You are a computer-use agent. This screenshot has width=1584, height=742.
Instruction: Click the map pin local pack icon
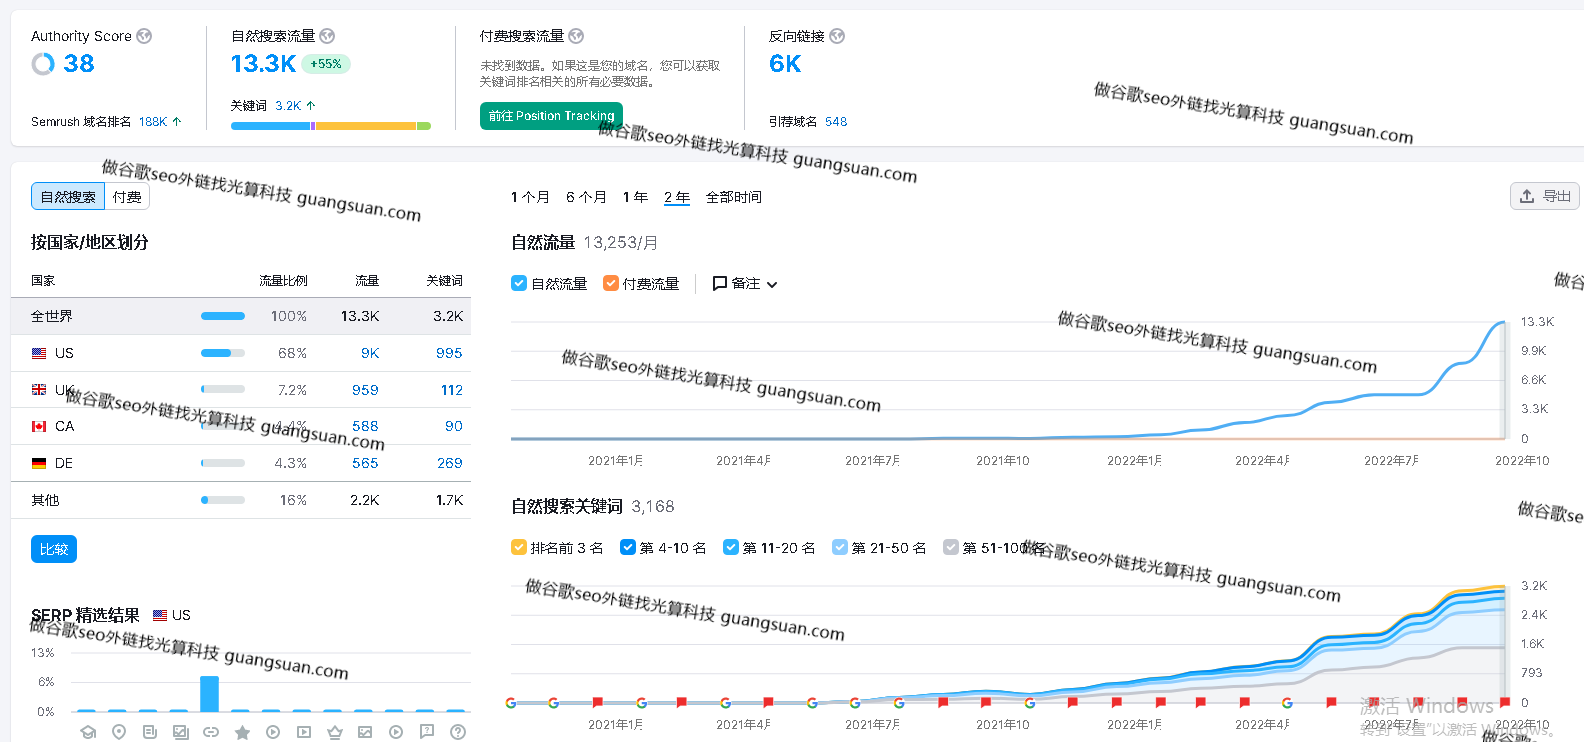(x=119, y=732)
